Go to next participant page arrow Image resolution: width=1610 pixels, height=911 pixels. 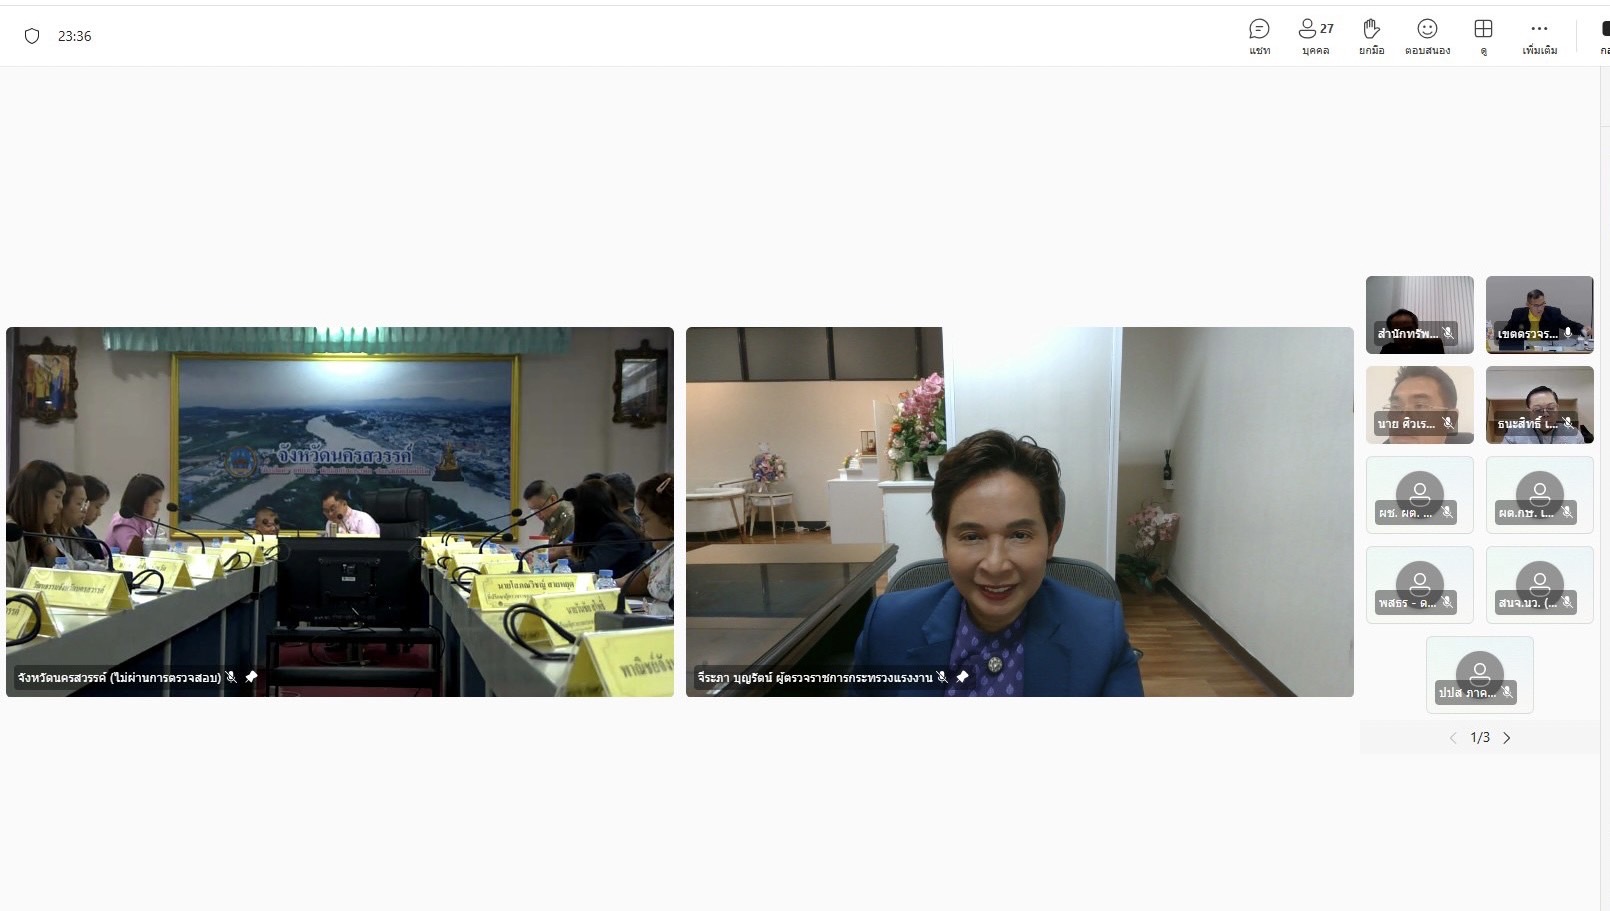point(1507,738)
